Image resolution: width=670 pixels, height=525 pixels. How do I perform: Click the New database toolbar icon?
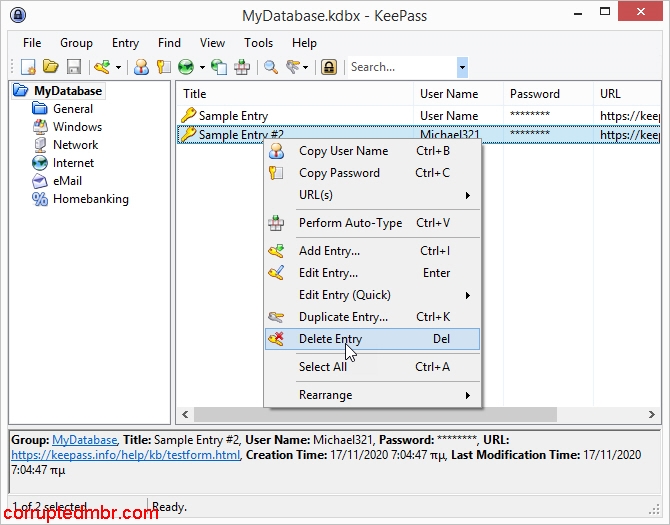(x=29, y=67)
